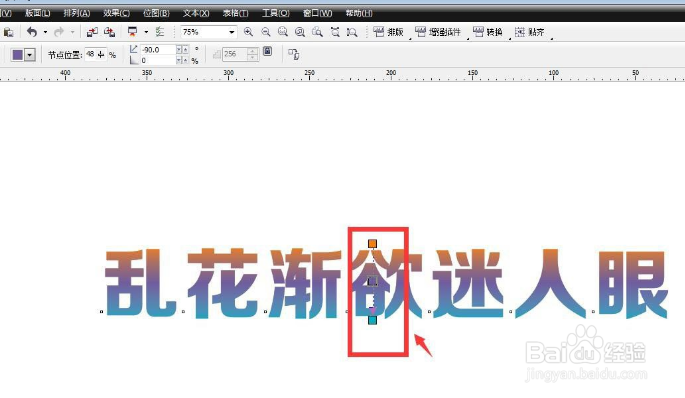This screenshot has height=398, width=685.
Task: Click the fill angle icon beside -90.0
Action: 134,49
